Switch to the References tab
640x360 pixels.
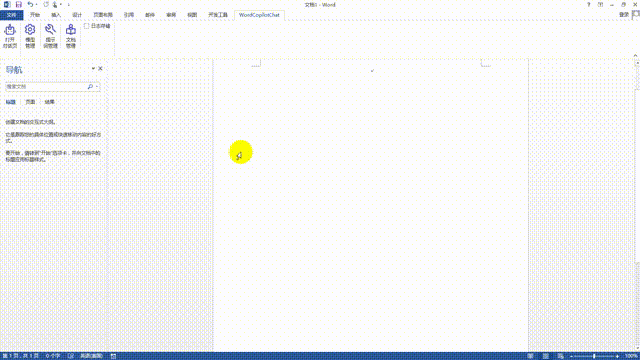tap(129, 15)
